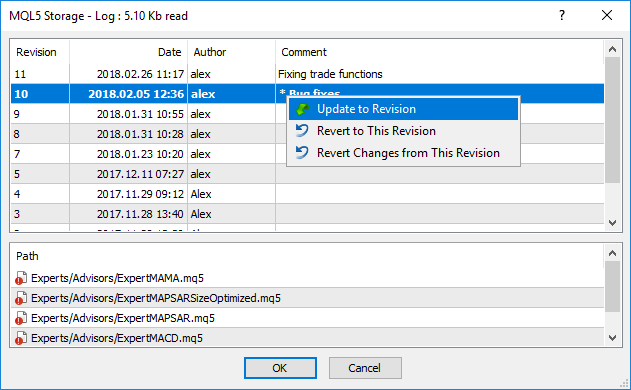The height and width of the screenshot is (390, 631).
Task: Click the question mark help icon
Action: click(562, 15)
